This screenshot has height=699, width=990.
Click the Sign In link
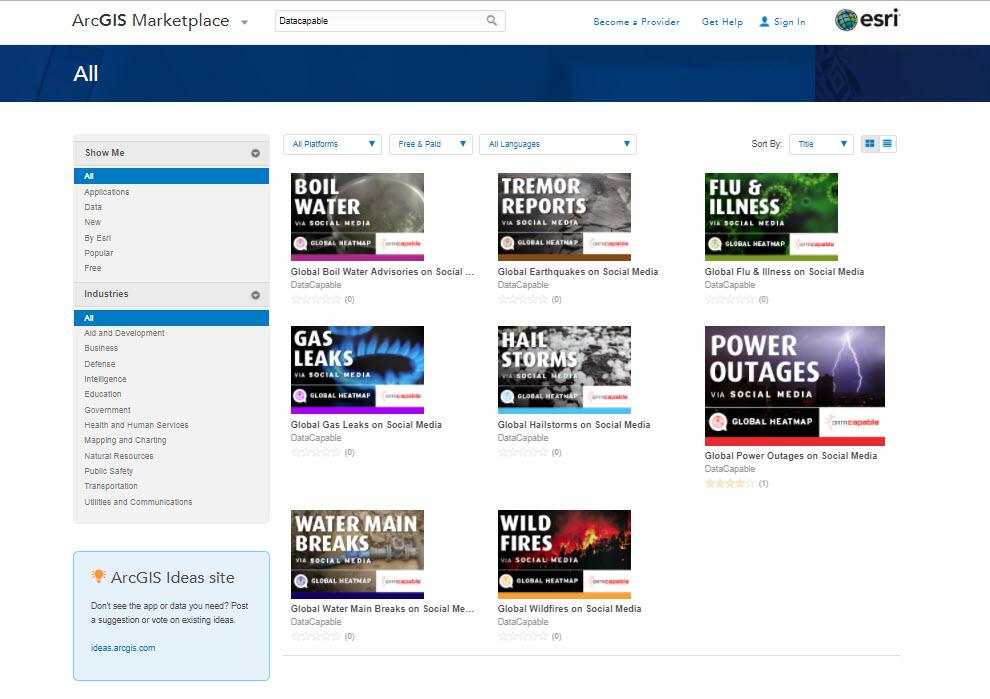pos(789,21)
